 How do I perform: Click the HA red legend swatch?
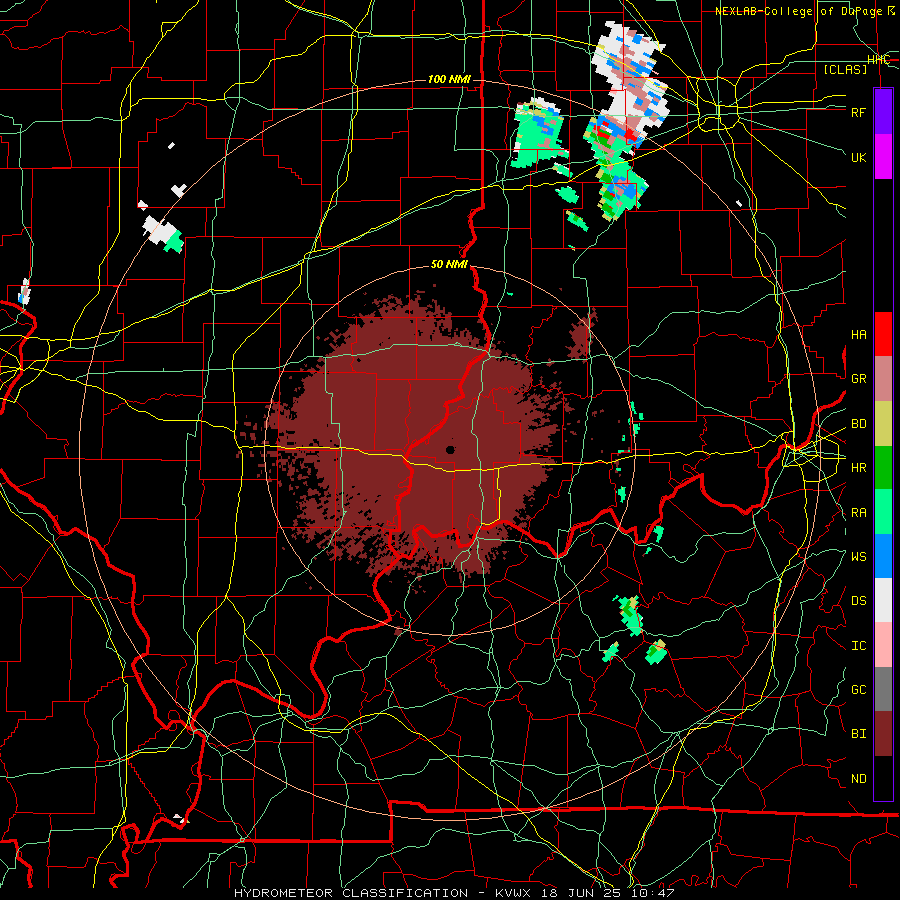pyautogui.click(x=883, y=334)
